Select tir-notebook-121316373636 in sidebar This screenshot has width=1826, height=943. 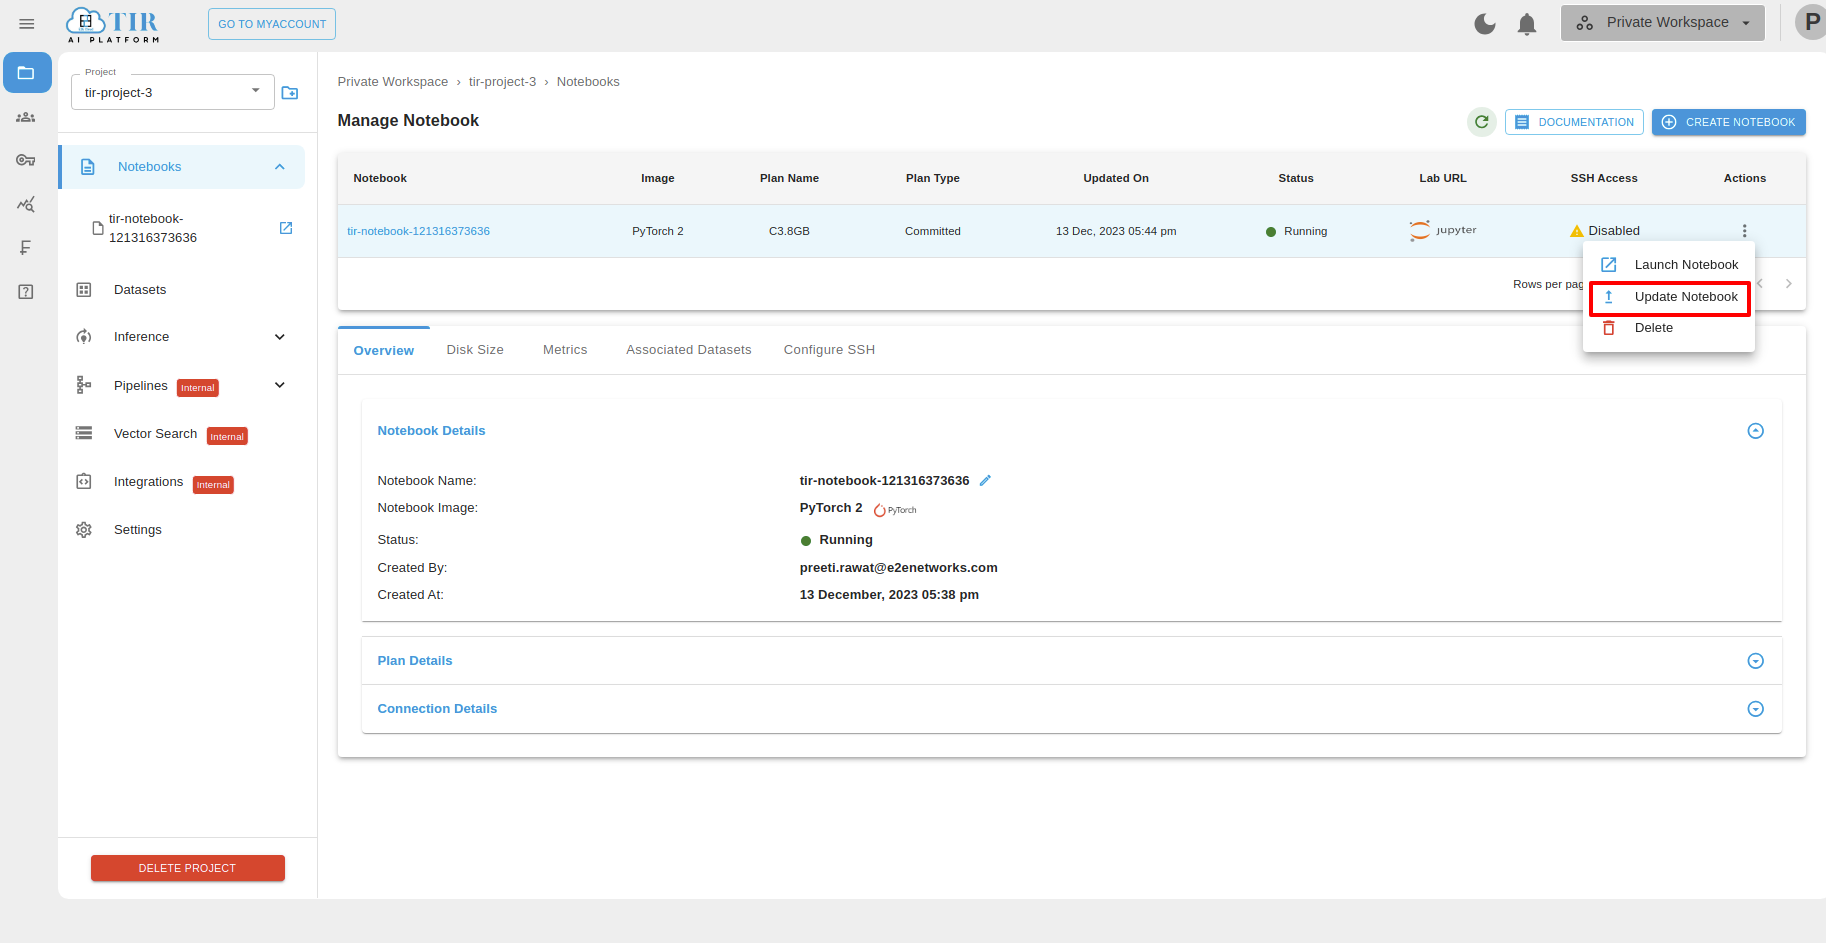pyautogui.click(x=153, y=228)
